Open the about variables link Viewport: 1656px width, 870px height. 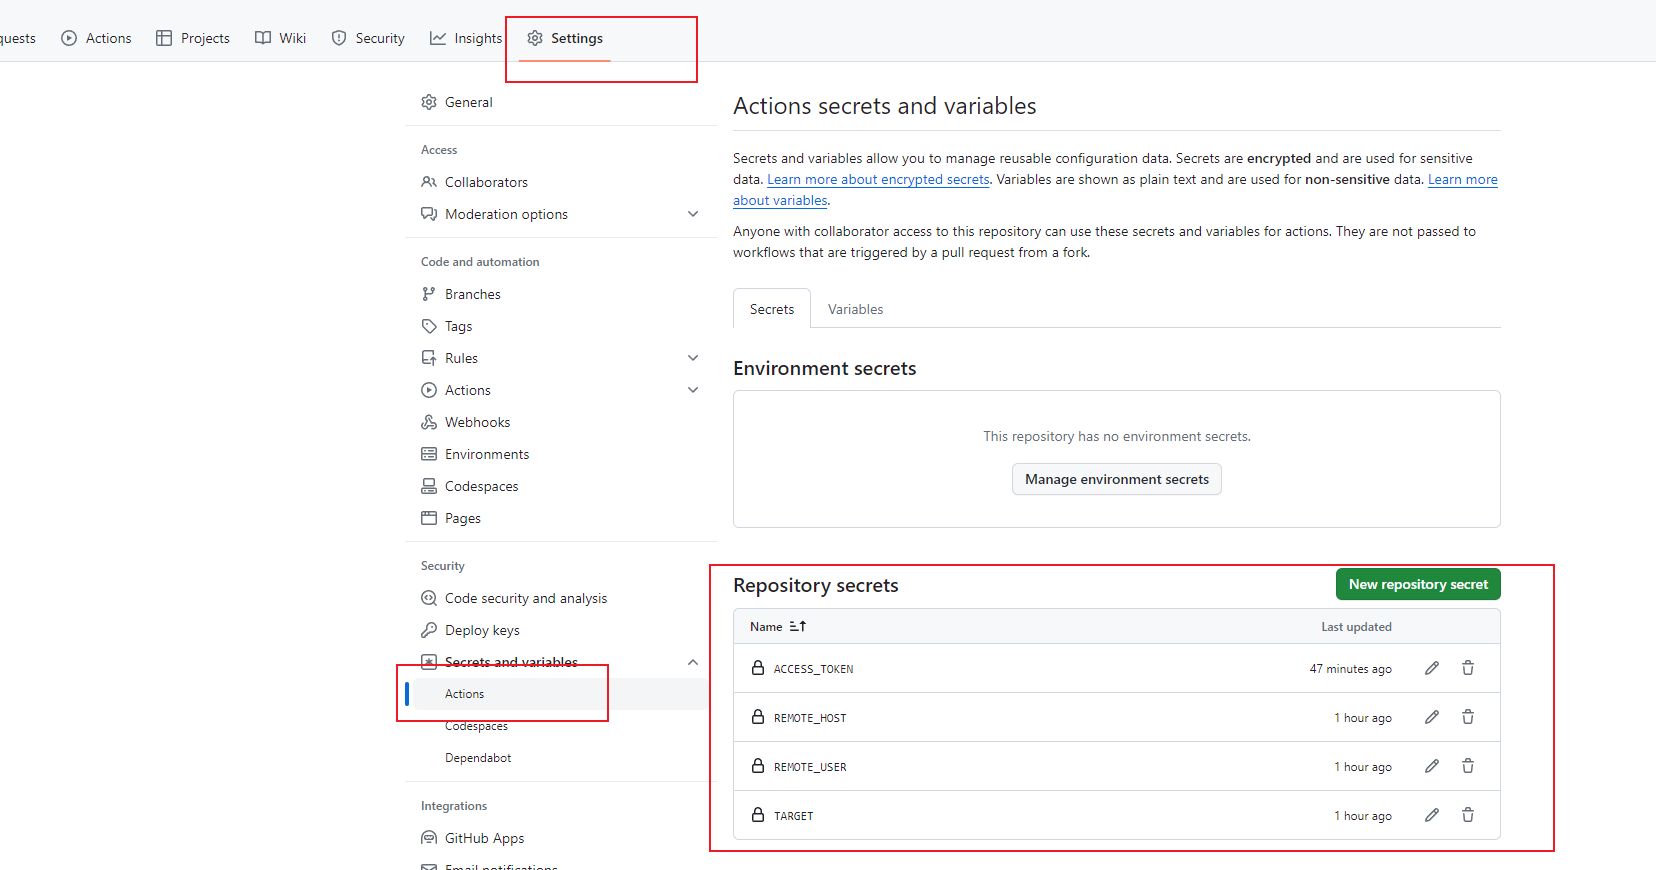pyautogui.click(x=780, y=200)
